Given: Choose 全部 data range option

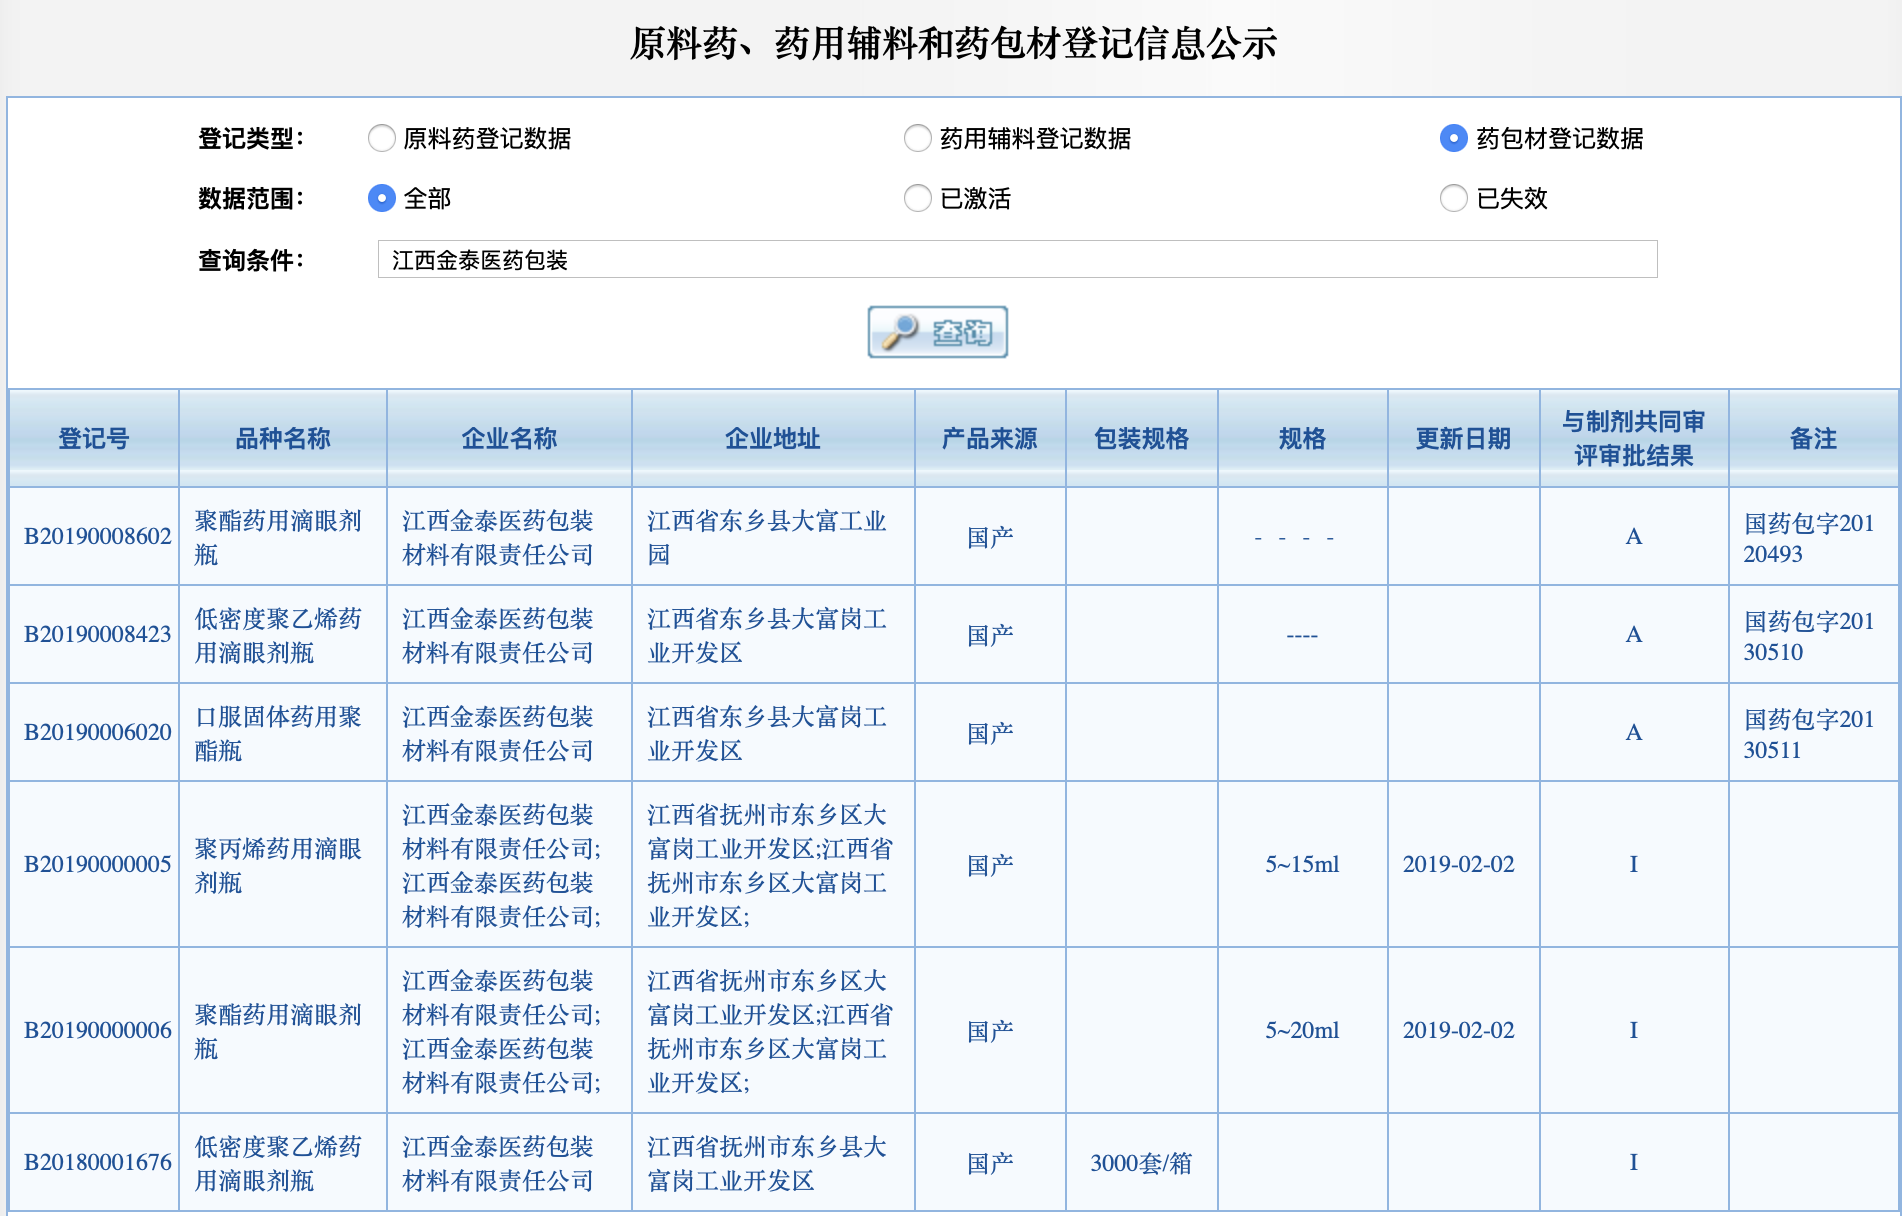Looking at the screenshot, I should (x=382, y=198).
